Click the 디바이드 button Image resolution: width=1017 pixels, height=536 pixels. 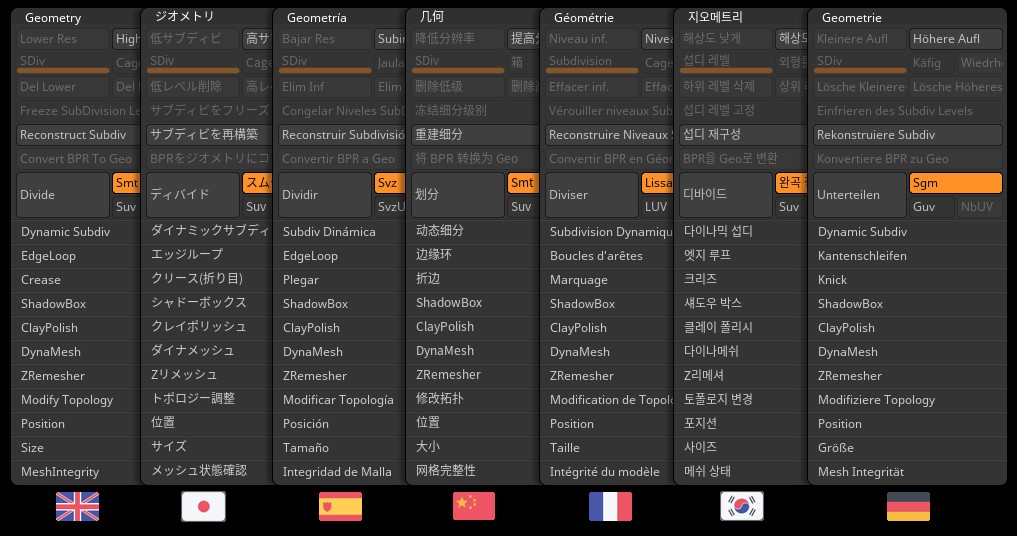pyautogui.click(x=726, y=195)
